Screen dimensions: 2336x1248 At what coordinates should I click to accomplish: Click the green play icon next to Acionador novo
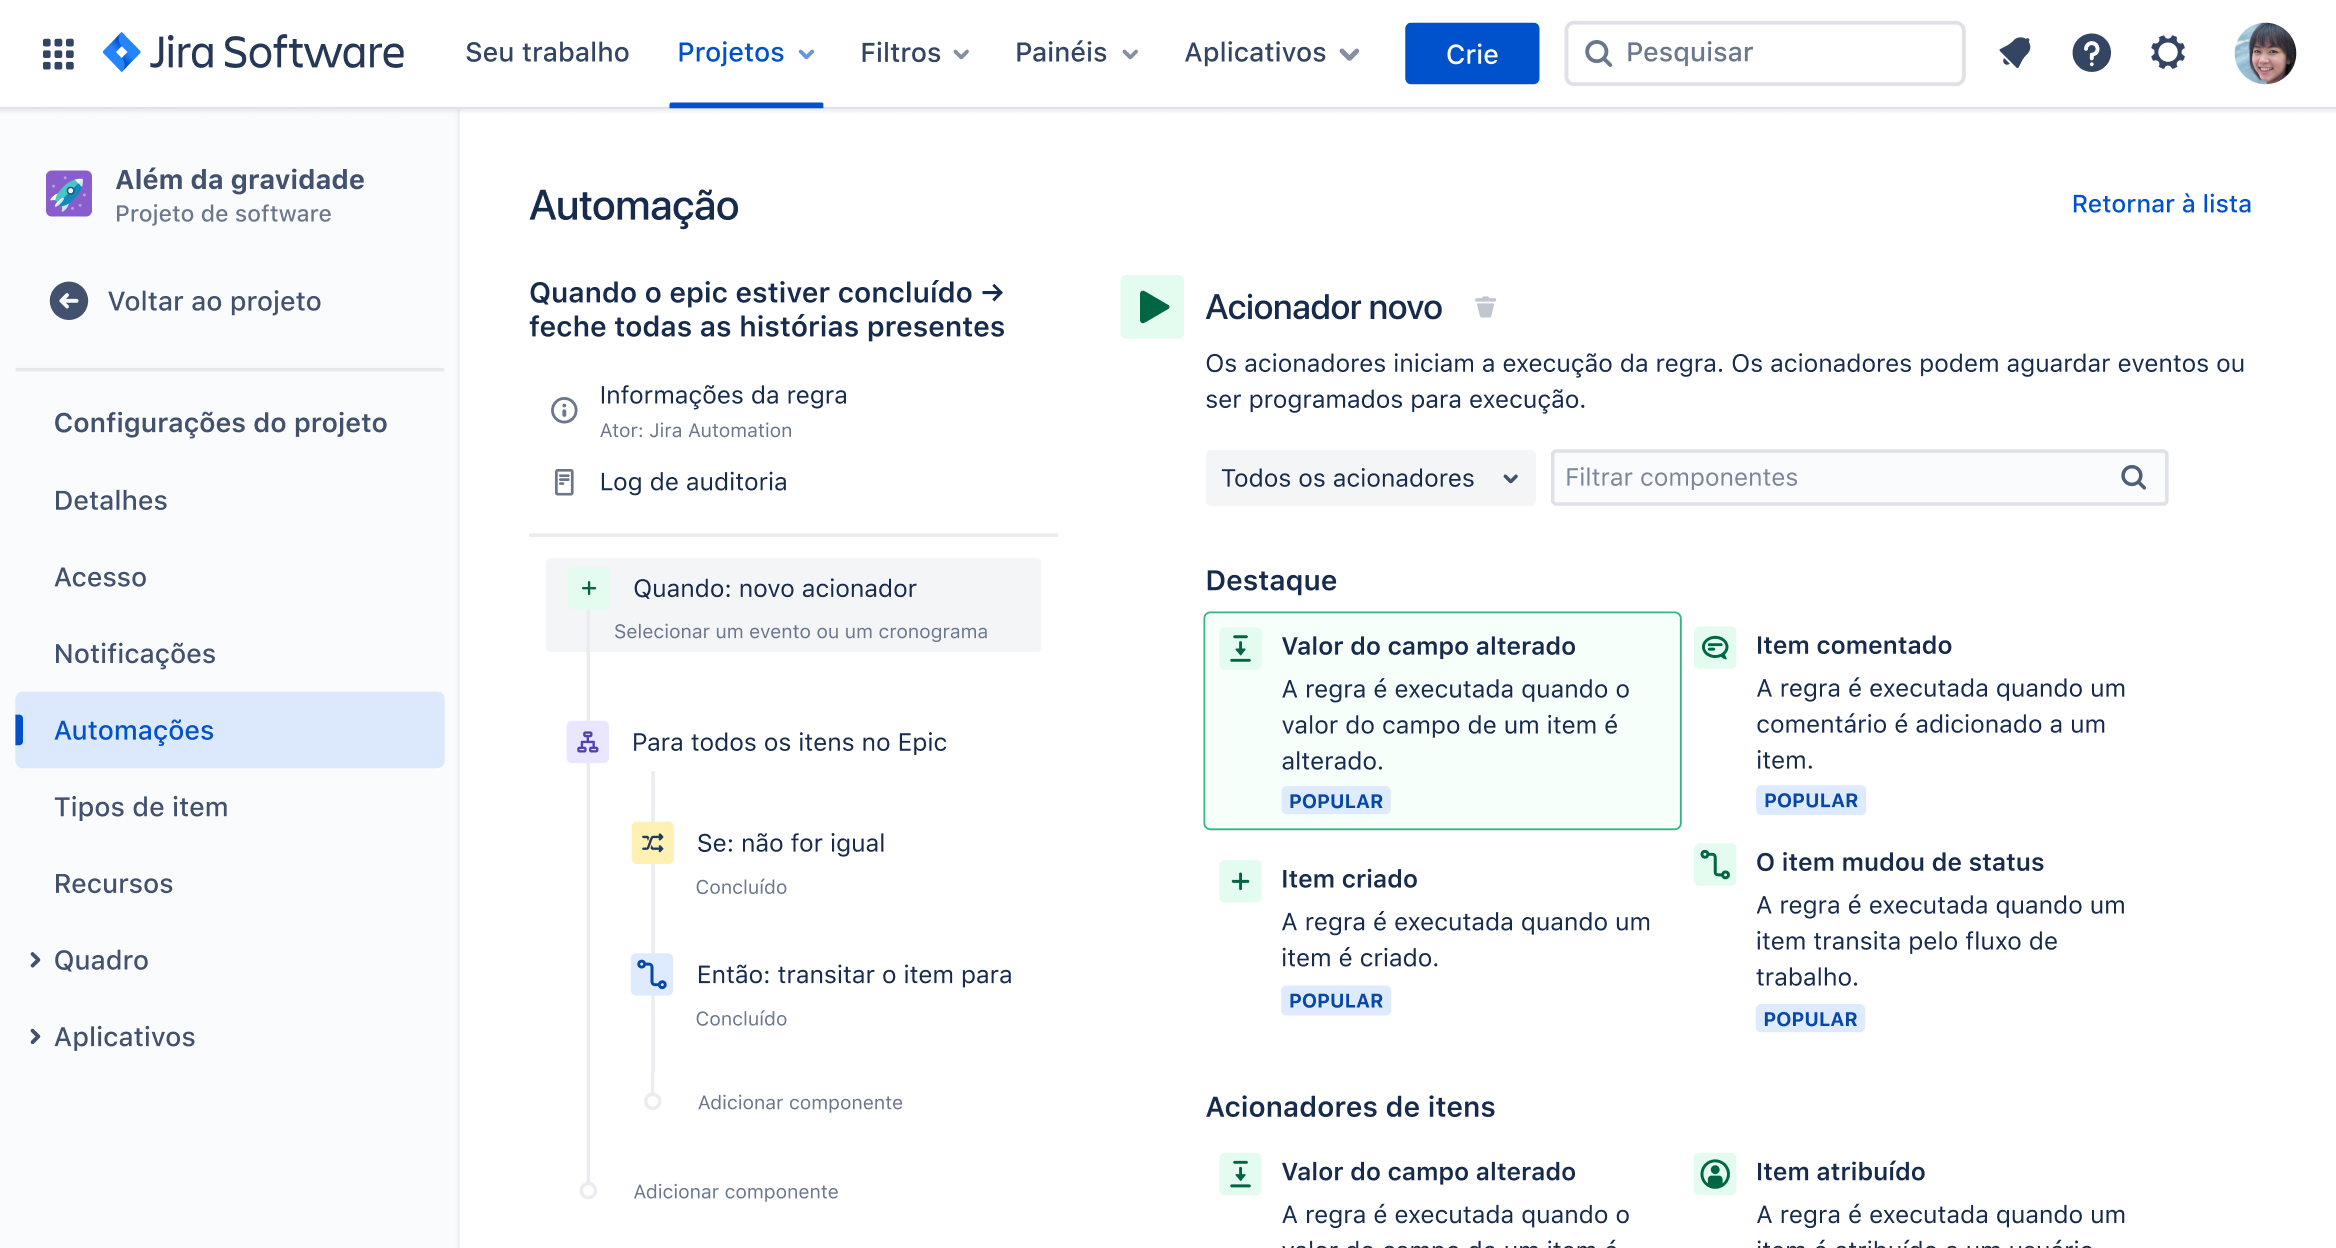coord(1151,307)
